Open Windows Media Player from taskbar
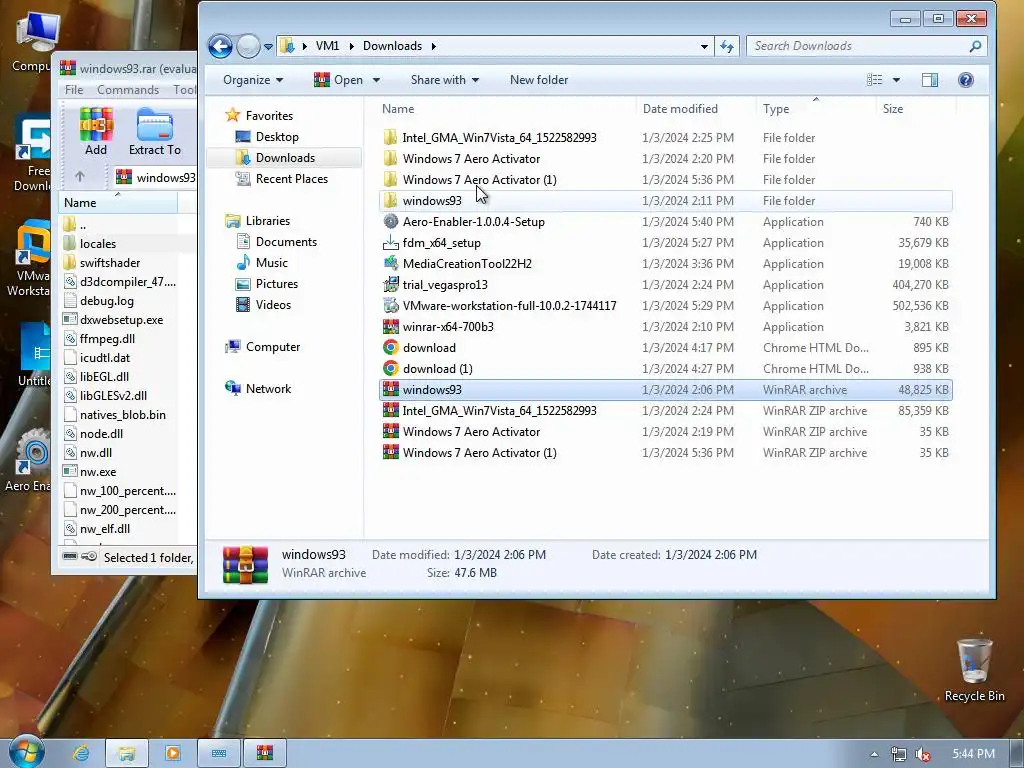 pyautogui.click(x=172, y=754)
